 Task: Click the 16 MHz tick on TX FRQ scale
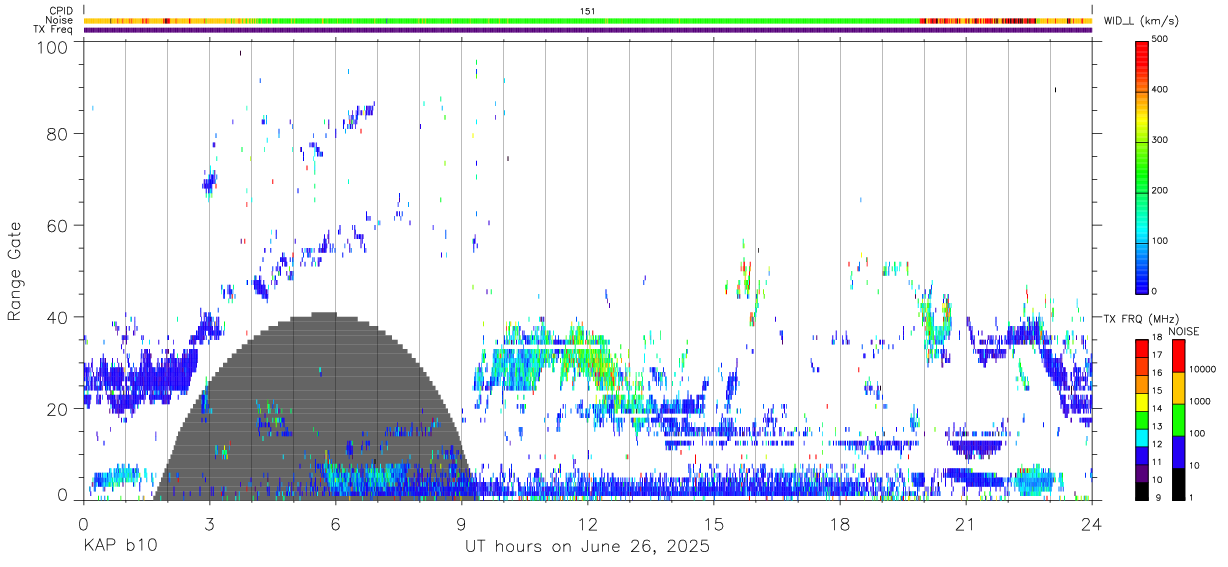coord(1156,373)
